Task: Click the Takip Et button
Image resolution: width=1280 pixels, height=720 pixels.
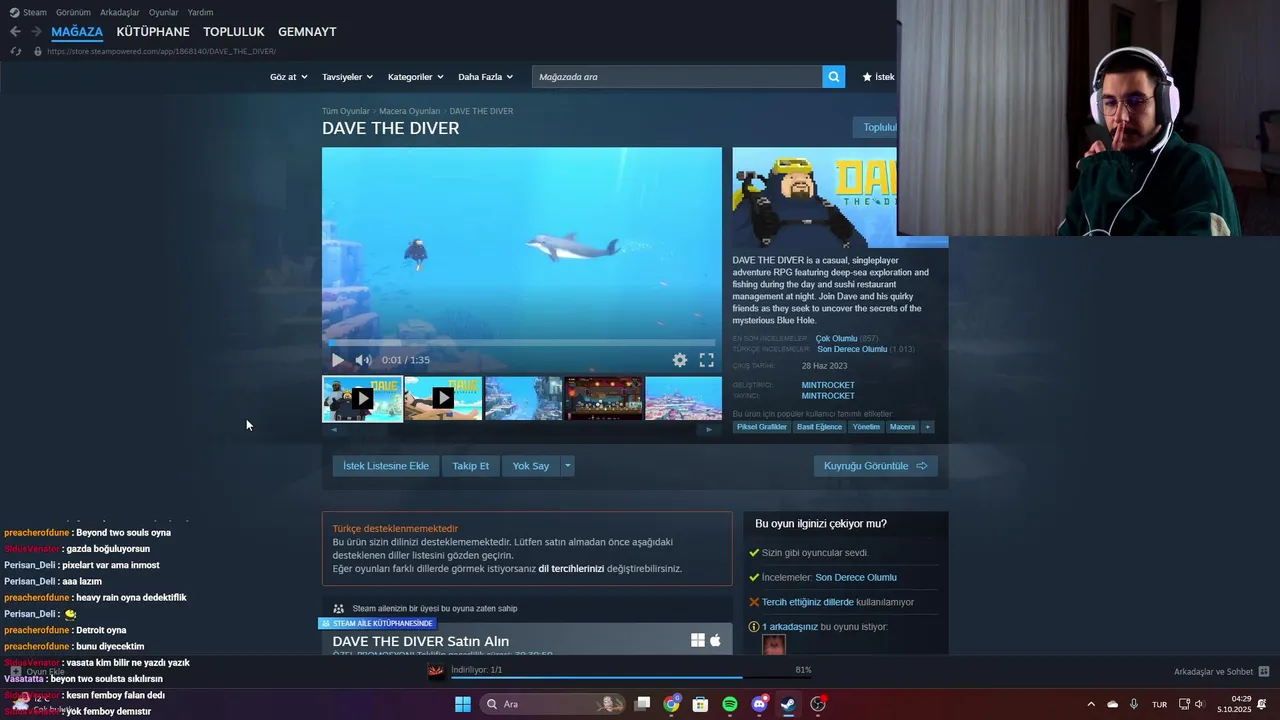Action: coord(471,466)
